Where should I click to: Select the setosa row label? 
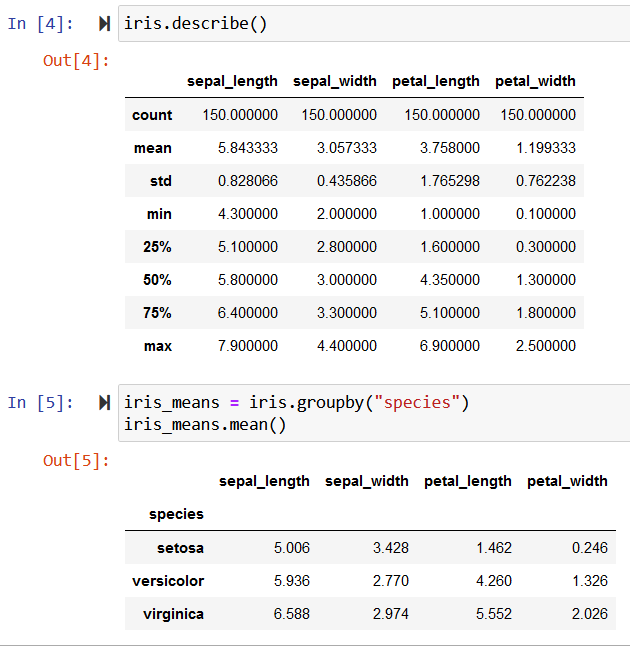point(180,548)
